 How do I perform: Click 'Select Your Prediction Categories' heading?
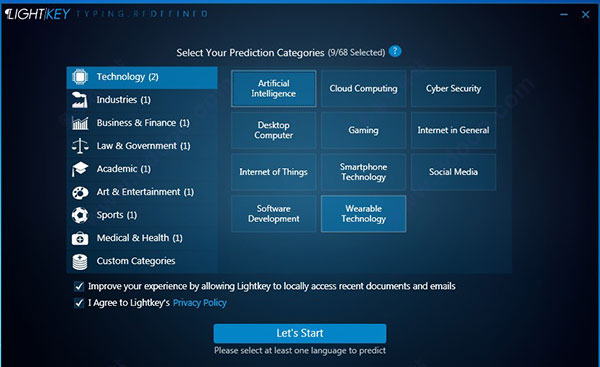click(250, 52)
